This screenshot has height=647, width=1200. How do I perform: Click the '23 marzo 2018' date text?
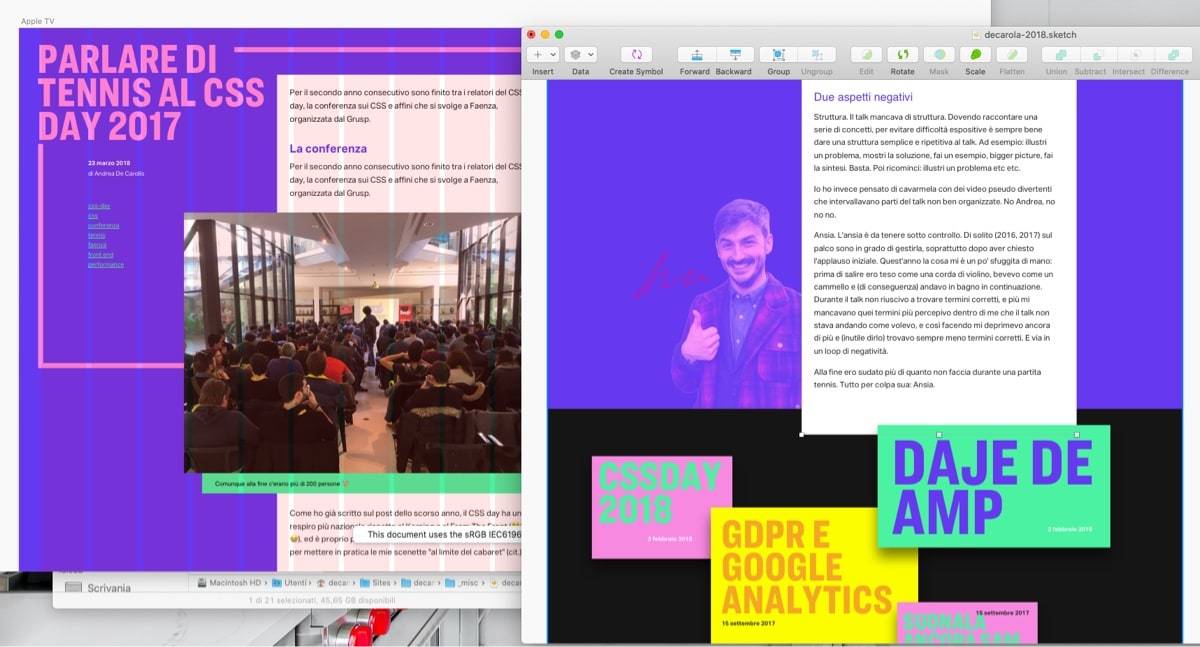109,163
